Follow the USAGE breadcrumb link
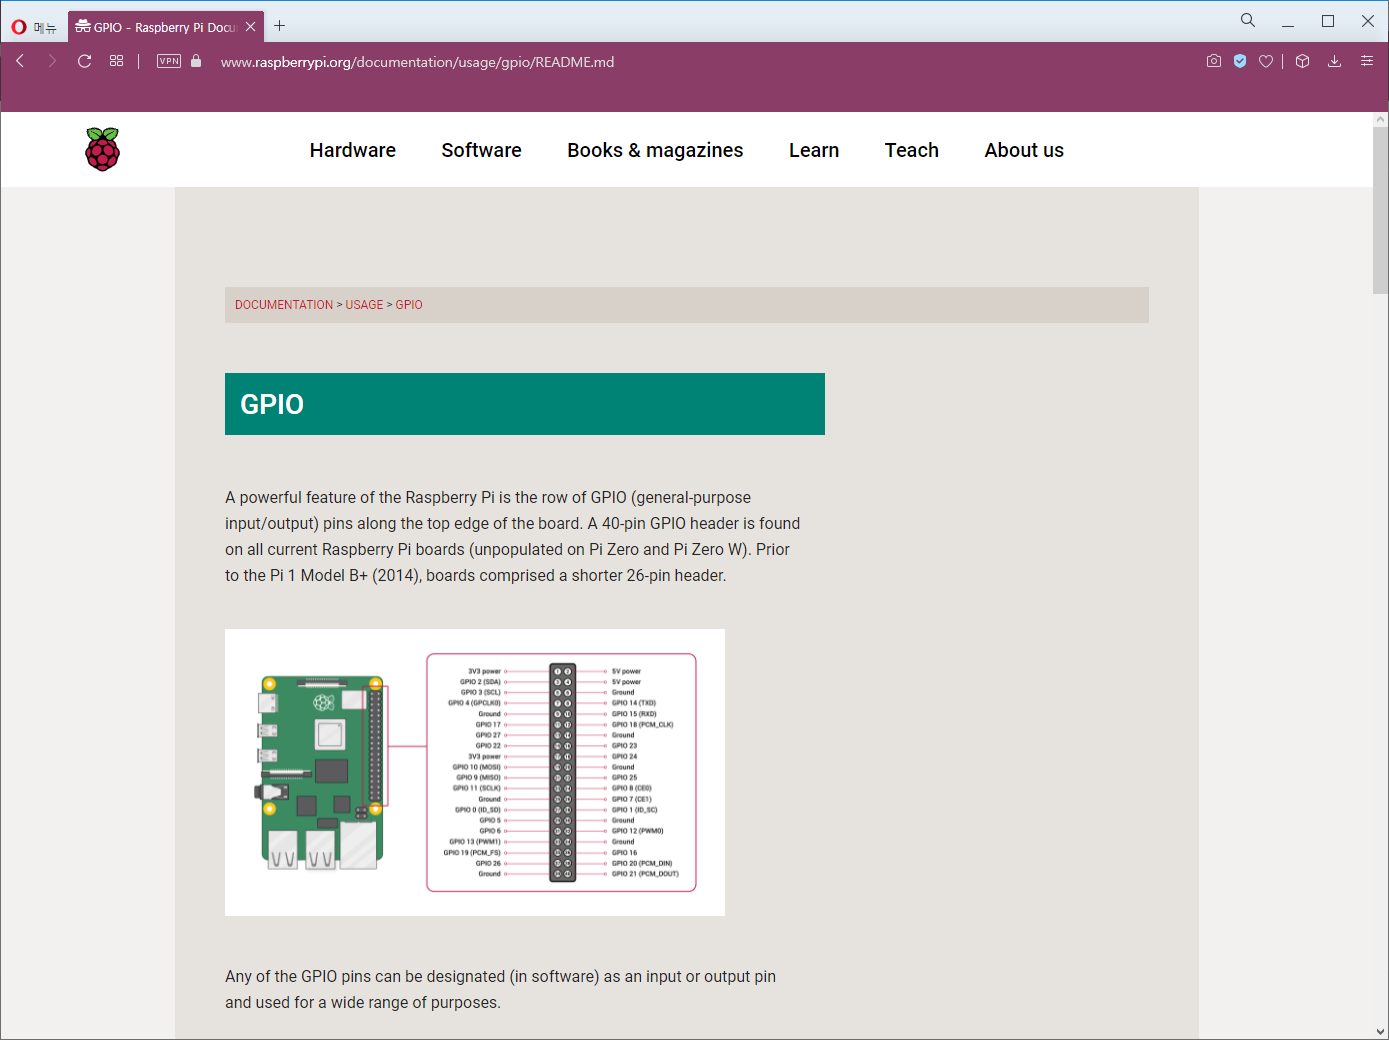The width and height of the screenshot is (1389, 1040). [364, 305]
